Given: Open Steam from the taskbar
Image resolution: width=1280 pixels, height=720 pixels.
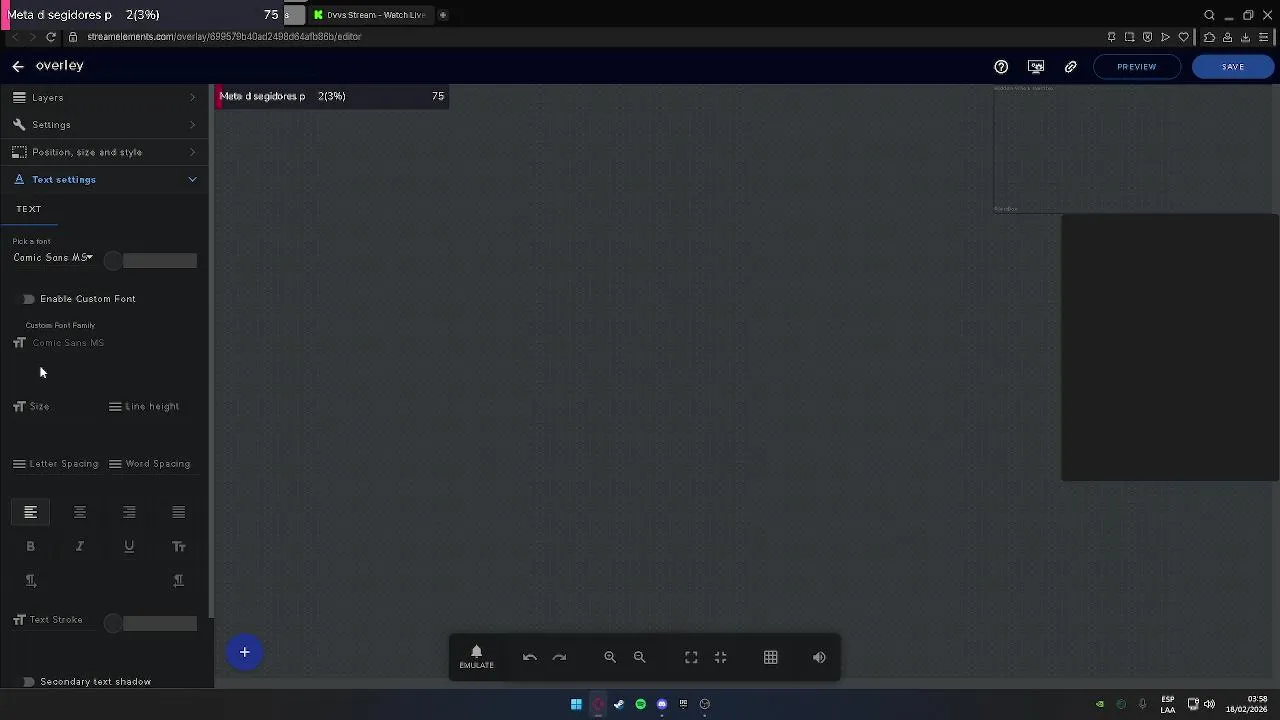Looking at the screenshot, I should [x=619, y=704].
